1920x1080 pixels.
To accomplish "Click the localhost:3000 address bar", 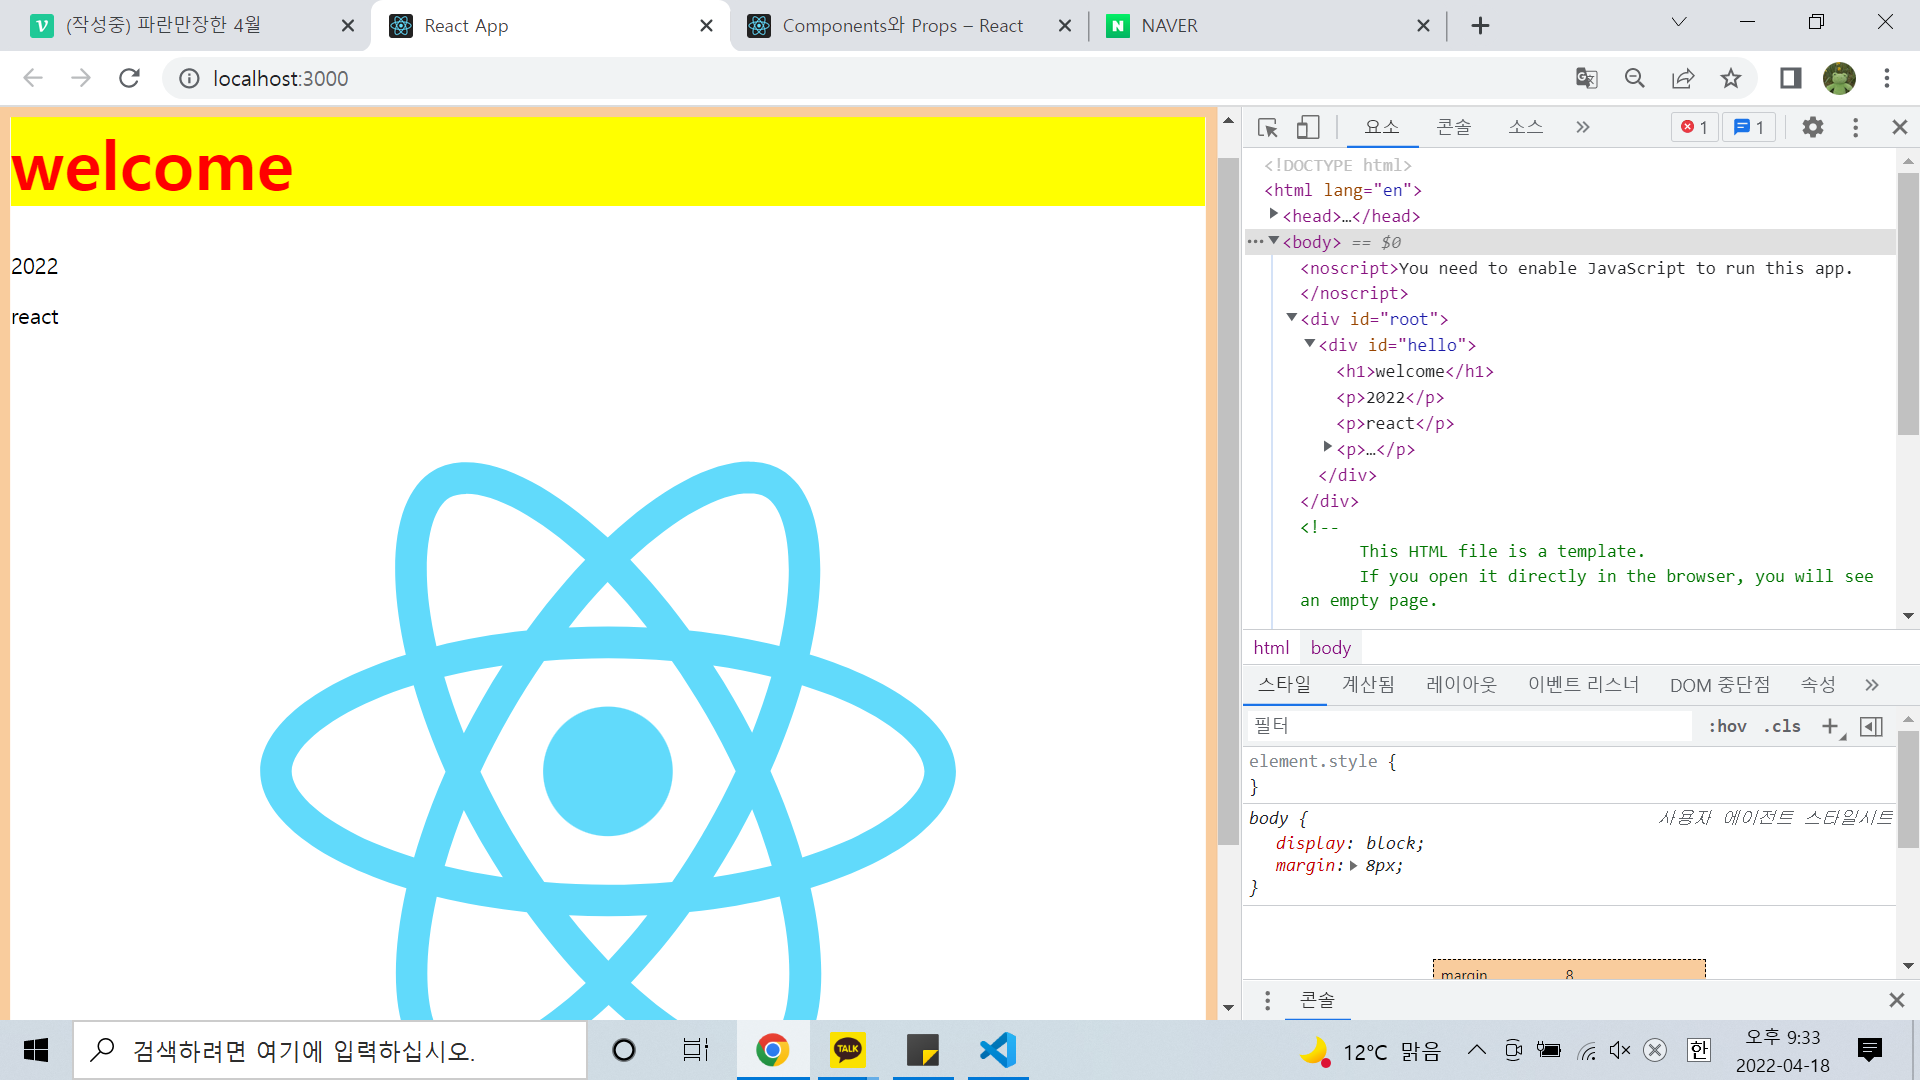I will point(280,78).
